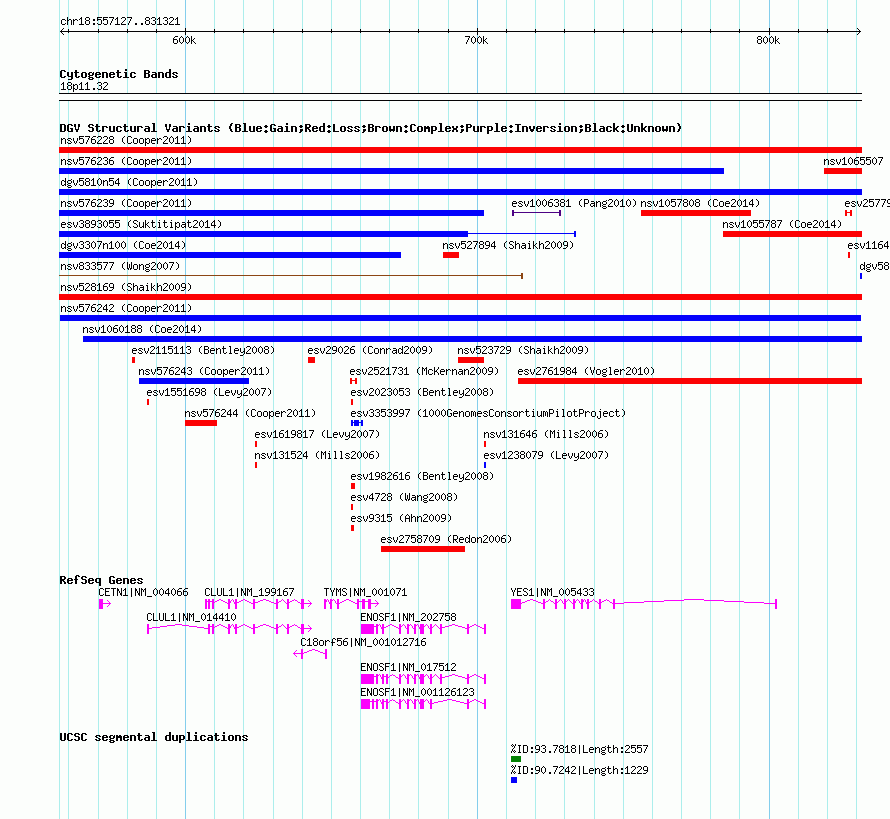Click esv9315 (Ahn2009) label
This screenshot has width=890, height=819.
401,518
